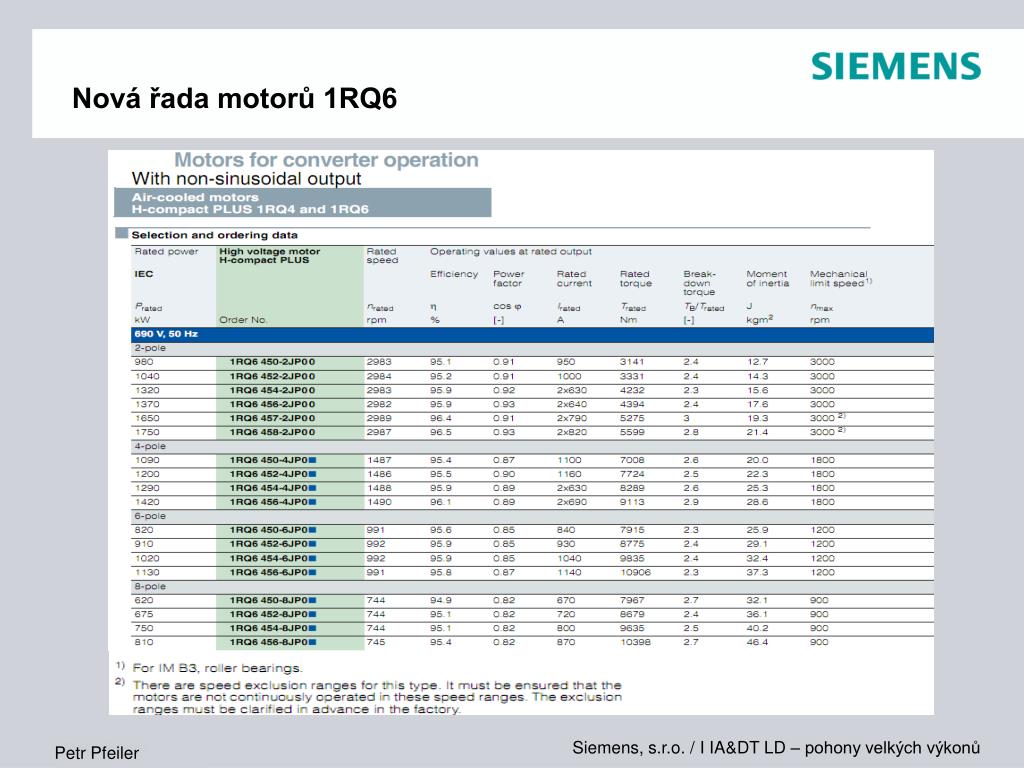Click the "Rated current" column header
Screen dimensions: 1024x768
point(574,279)
